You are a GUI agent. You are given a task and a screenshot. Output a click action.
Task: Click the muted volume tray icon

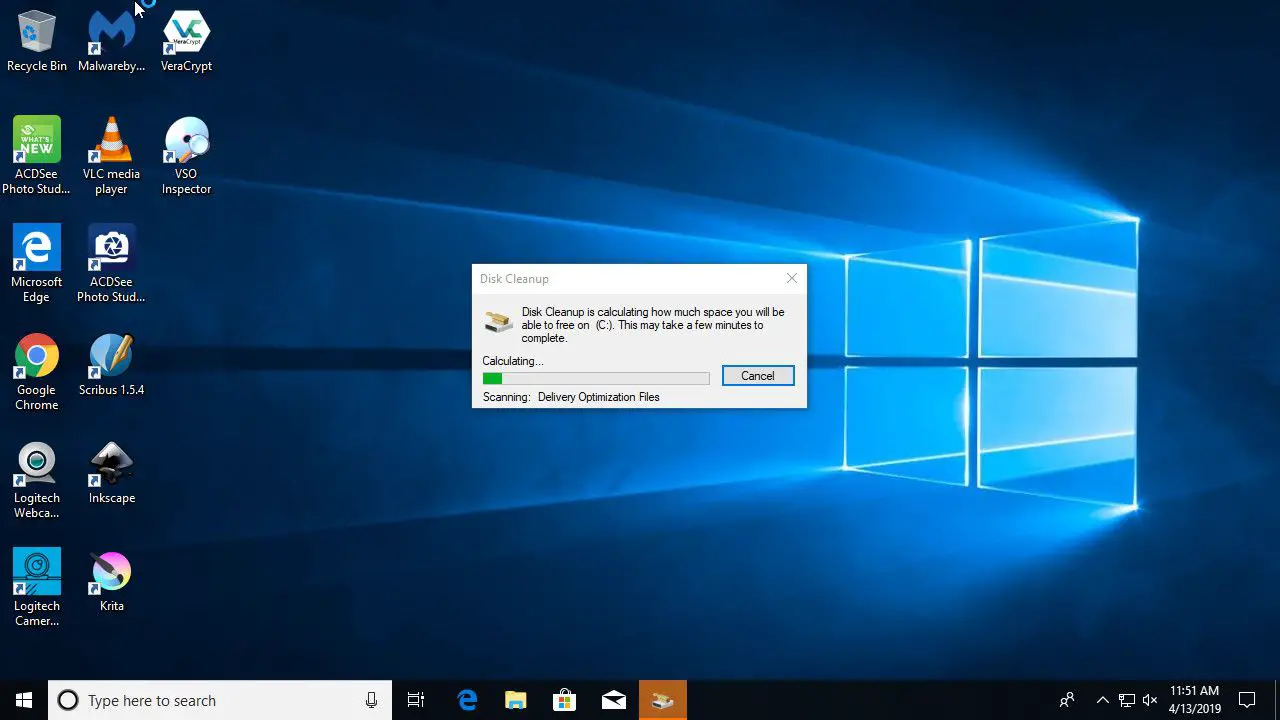point(1150,700)
